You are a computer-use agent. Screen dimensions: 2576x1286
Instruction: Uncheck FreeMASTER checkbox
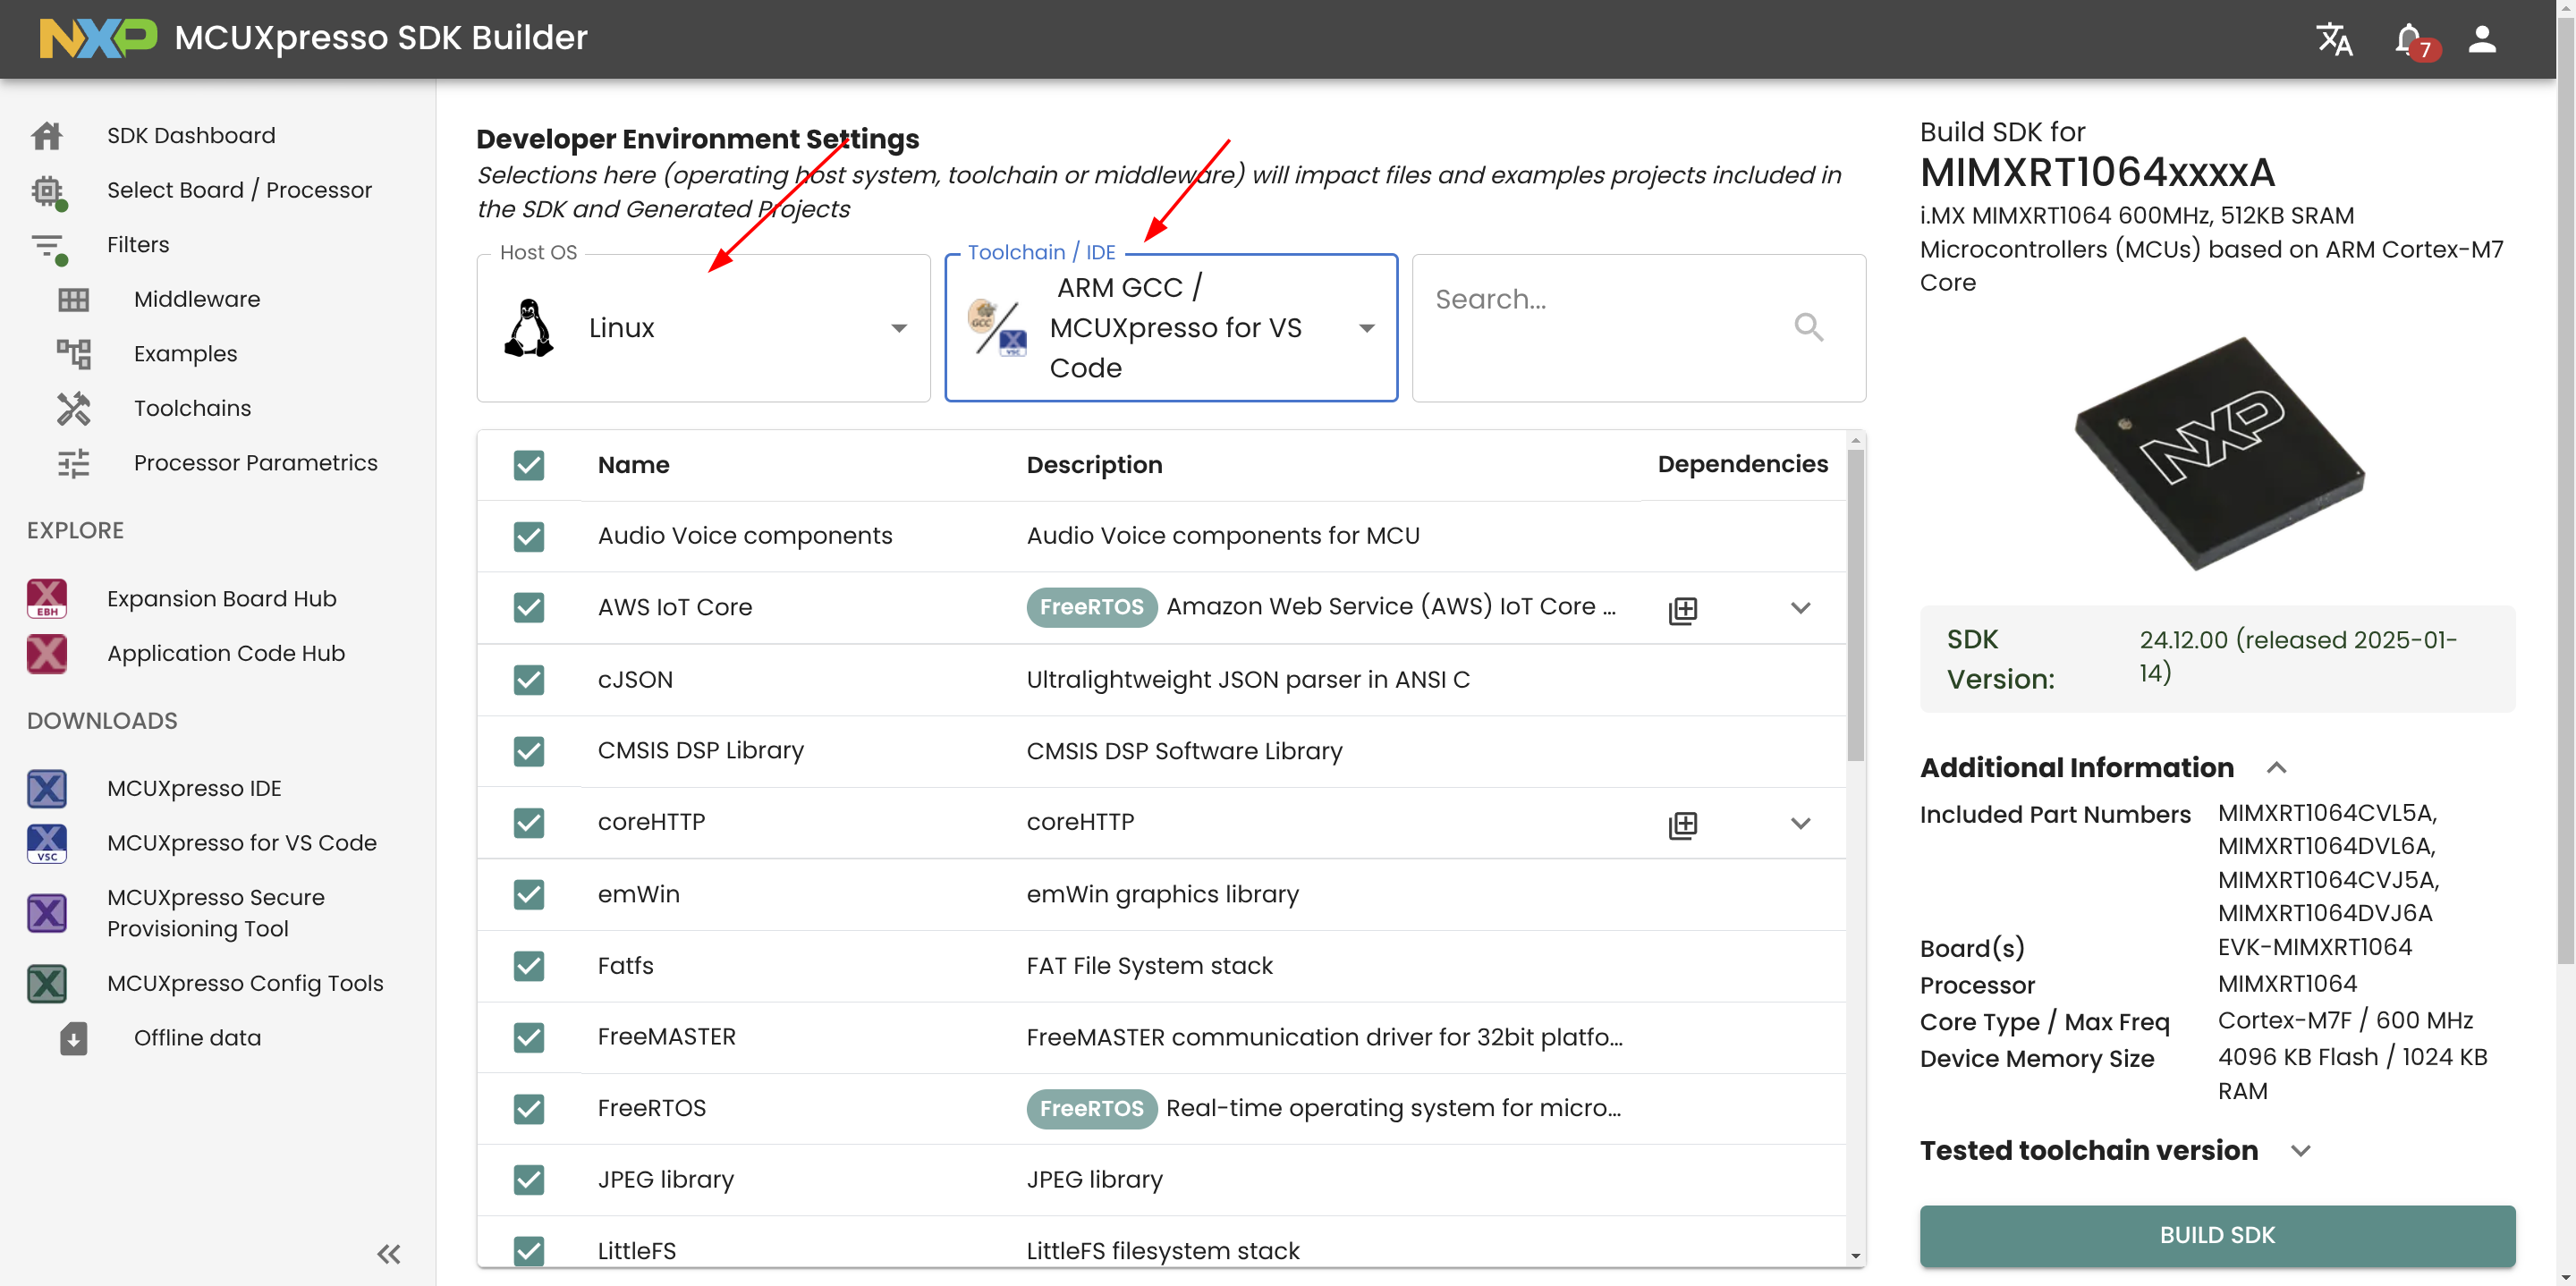pyautogui.click(x=529, y=1037)
